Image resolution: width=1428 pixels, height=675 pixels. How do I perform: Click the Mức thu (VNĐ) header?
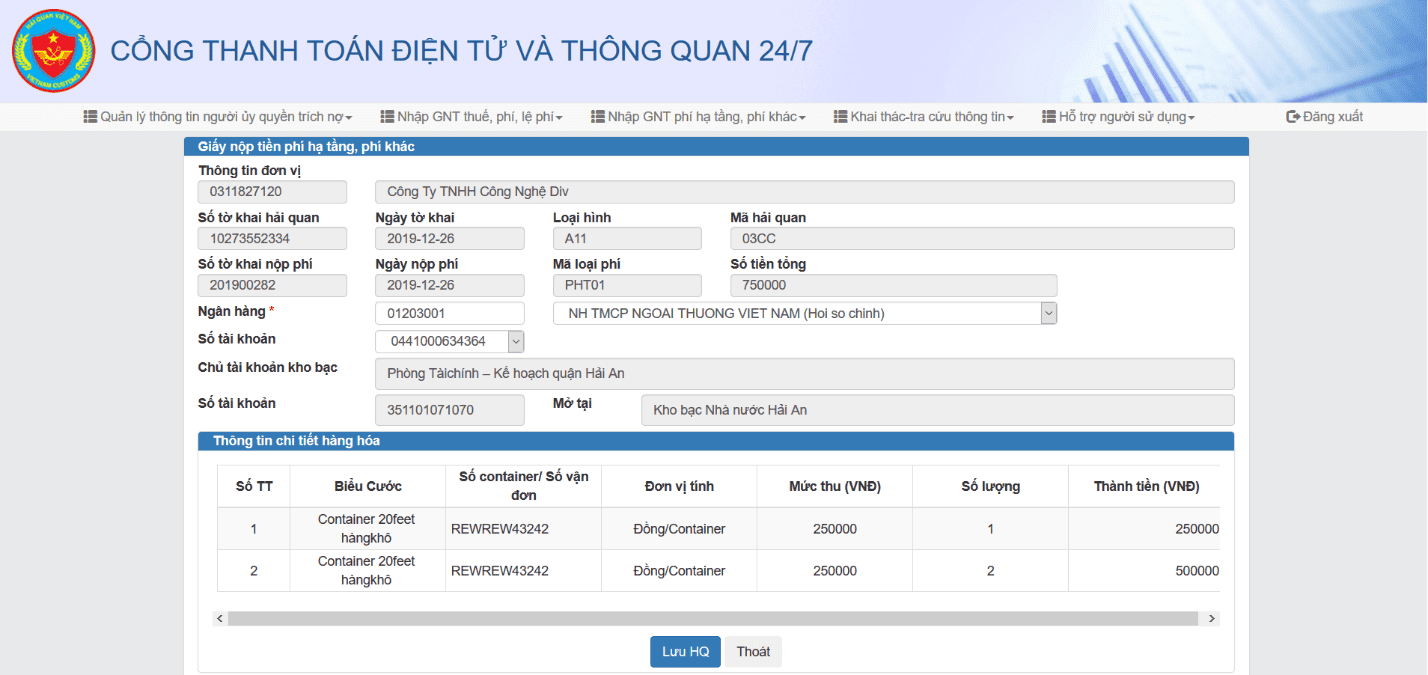click(x=835, y=486)
